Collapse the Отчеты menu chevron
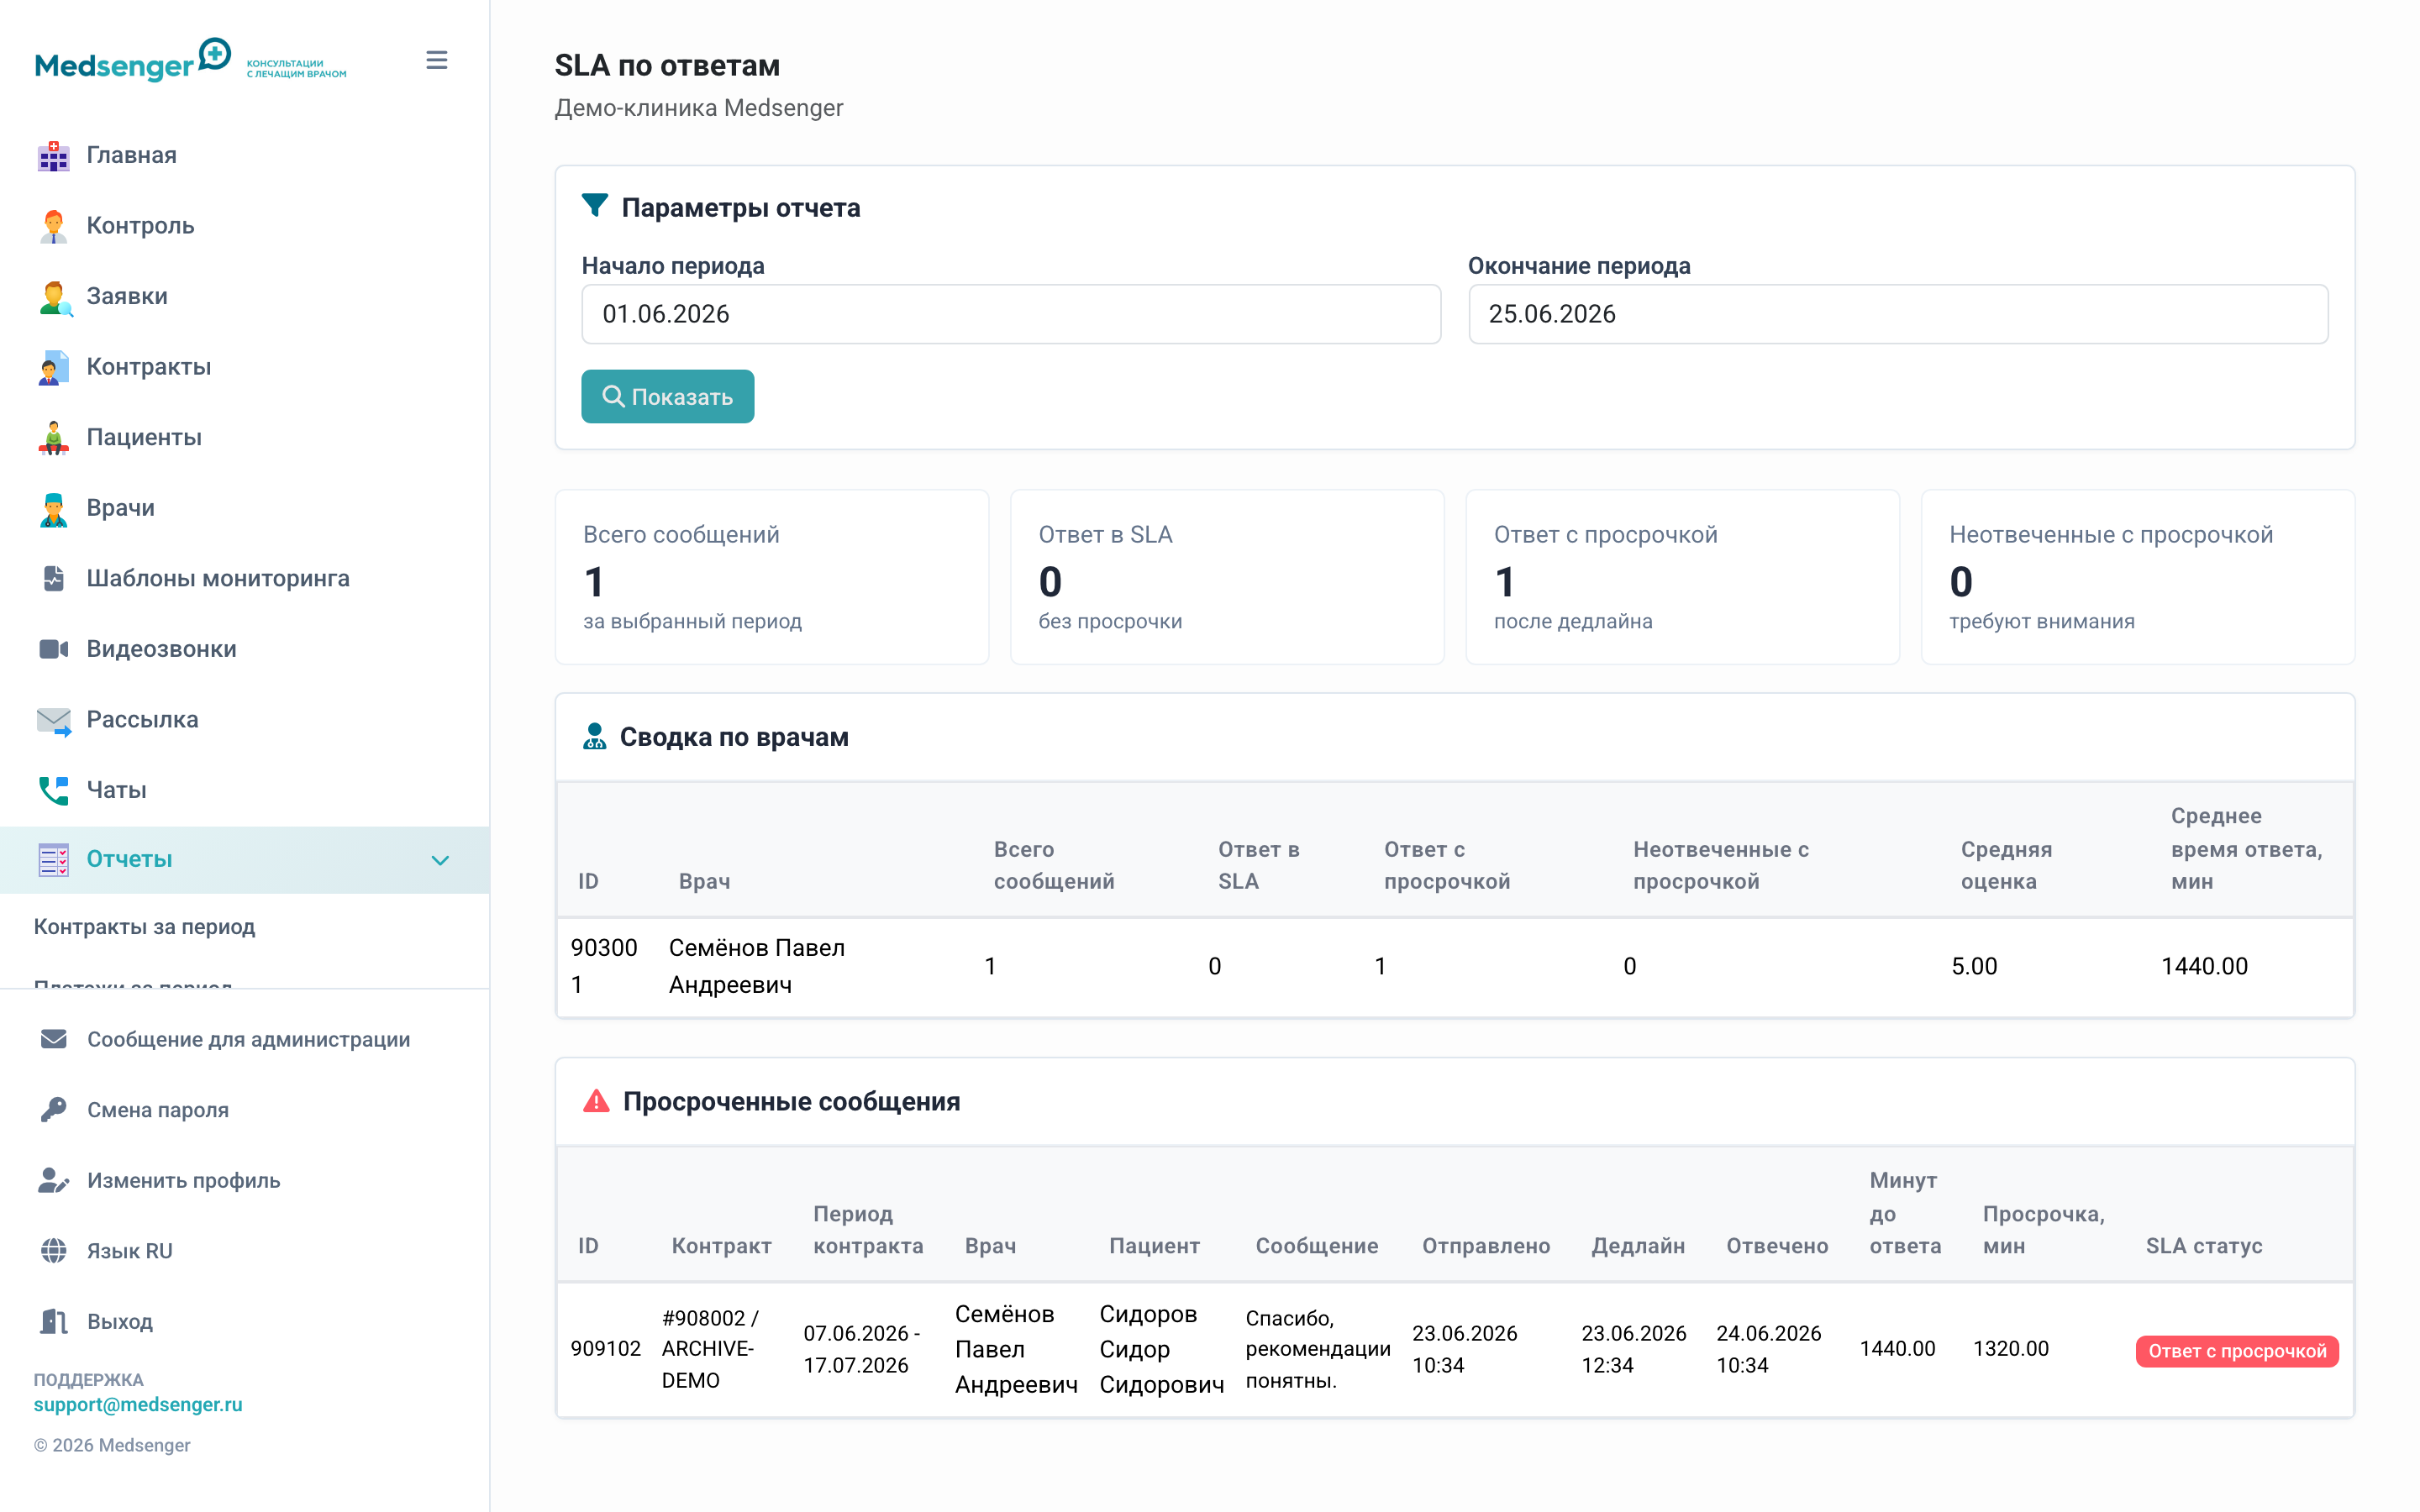This screenshot has height=1512, width=2420. tap(440, 860)
